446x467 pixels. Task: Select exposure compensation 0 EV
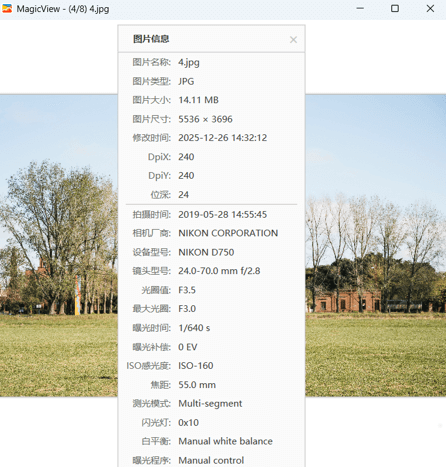pos(188,347)
